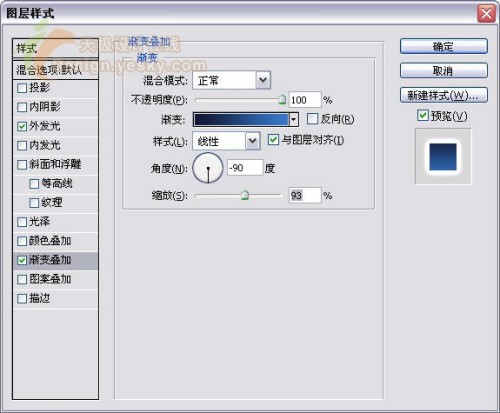Click the 确定 OK button
The image size is (500, 413).
tap(444, 46)
